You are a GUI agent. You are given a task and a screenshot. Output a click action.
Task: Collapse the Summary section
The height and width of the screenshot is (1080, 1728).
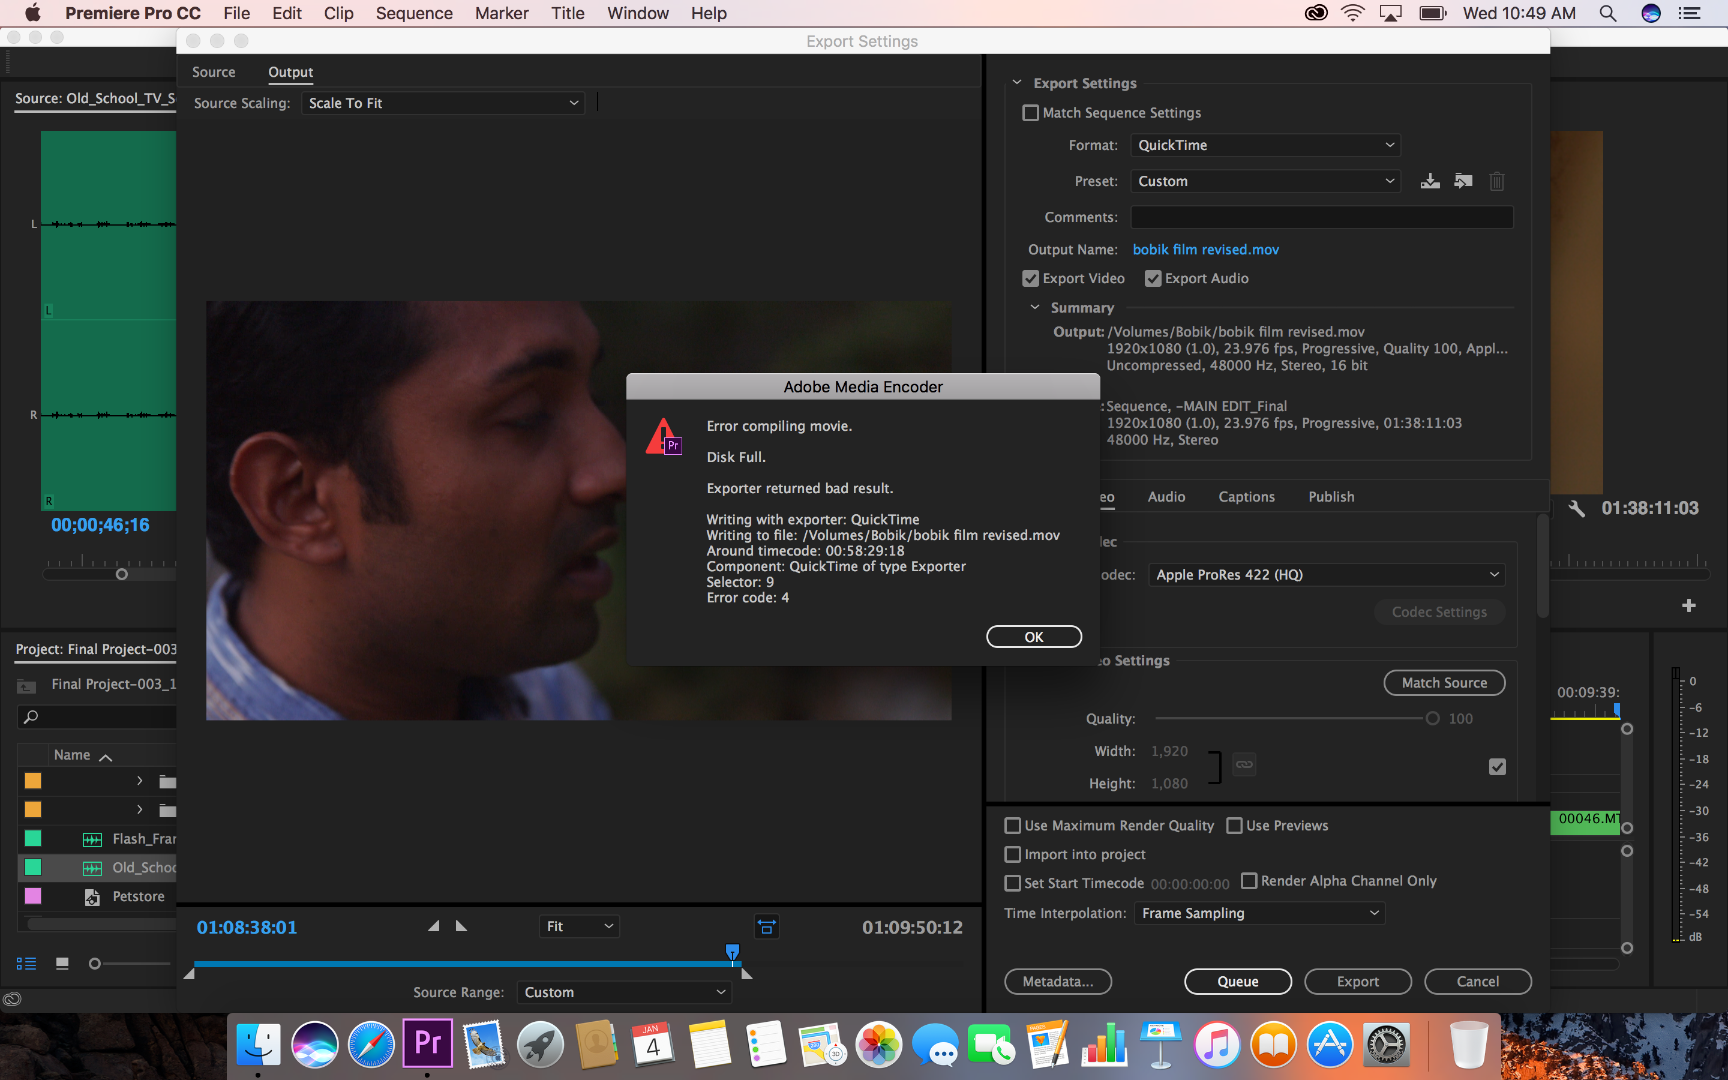[1035, 308]
